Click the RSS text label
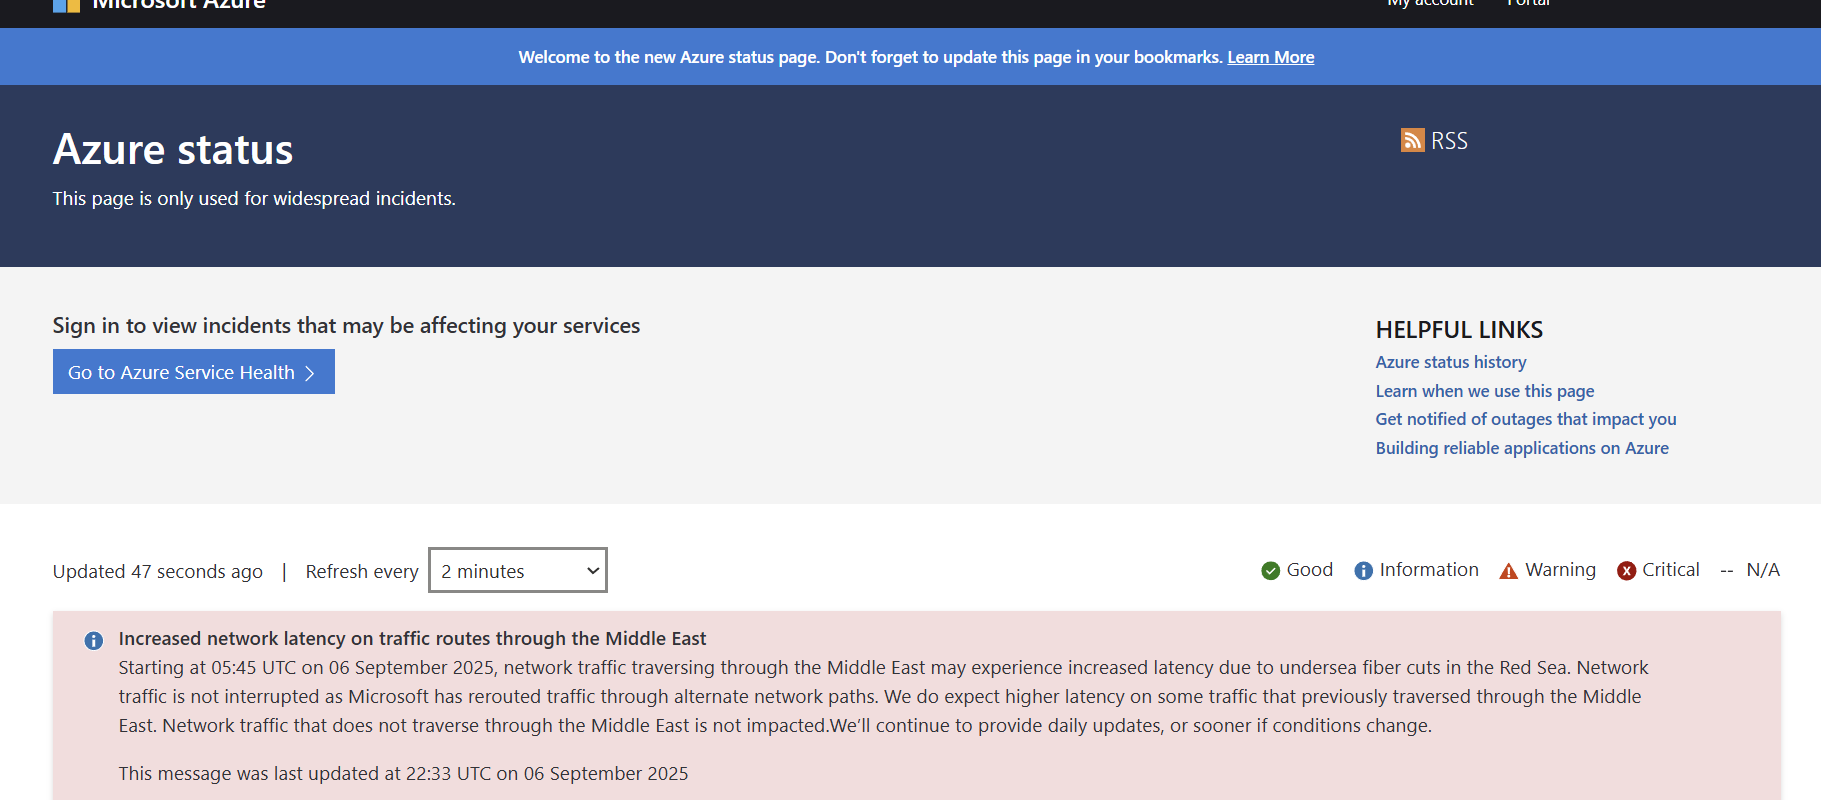Image resolution: width=1821 pixels, height=800 pixels. (x=1449, y=141)
